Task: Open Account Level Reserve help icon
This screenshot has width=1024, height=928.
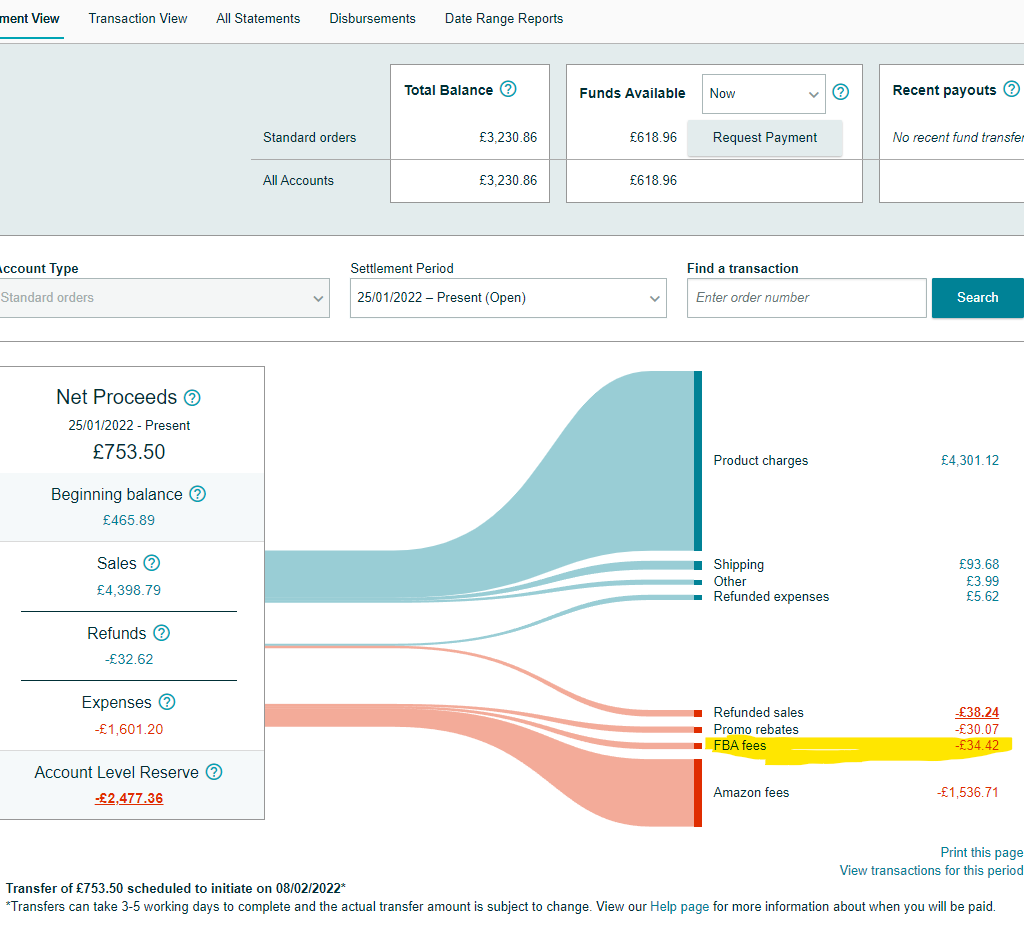Action: pyautogui.click(x=214, y=772)
